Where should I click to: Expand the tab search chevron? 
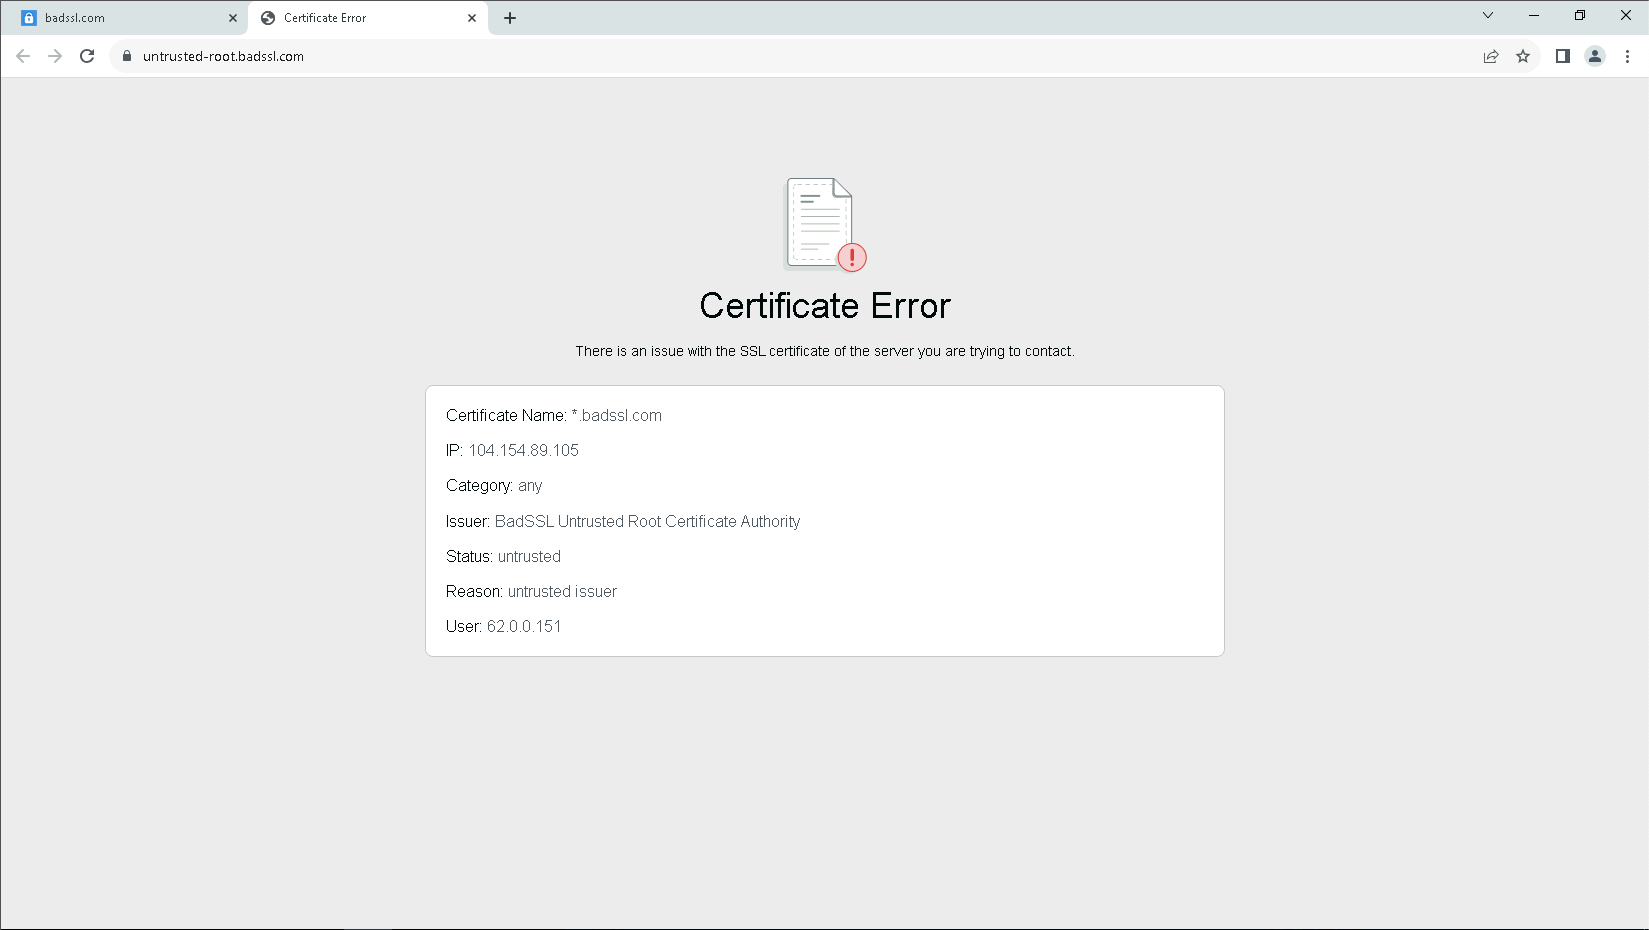[x=1488, y=15]
